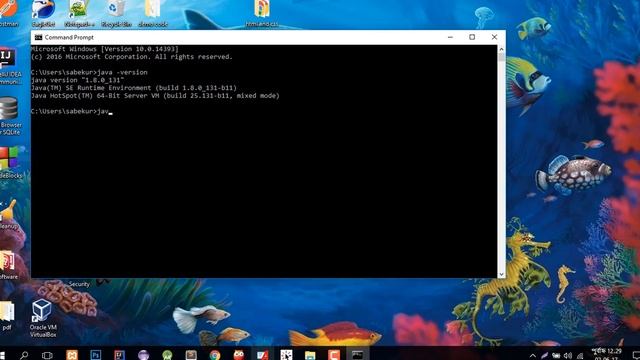The width and height of the screenshot is (640, 360).
Task: Open the Oracle VM VirtualBox desktop shortcut
Action: pos(43,318)
